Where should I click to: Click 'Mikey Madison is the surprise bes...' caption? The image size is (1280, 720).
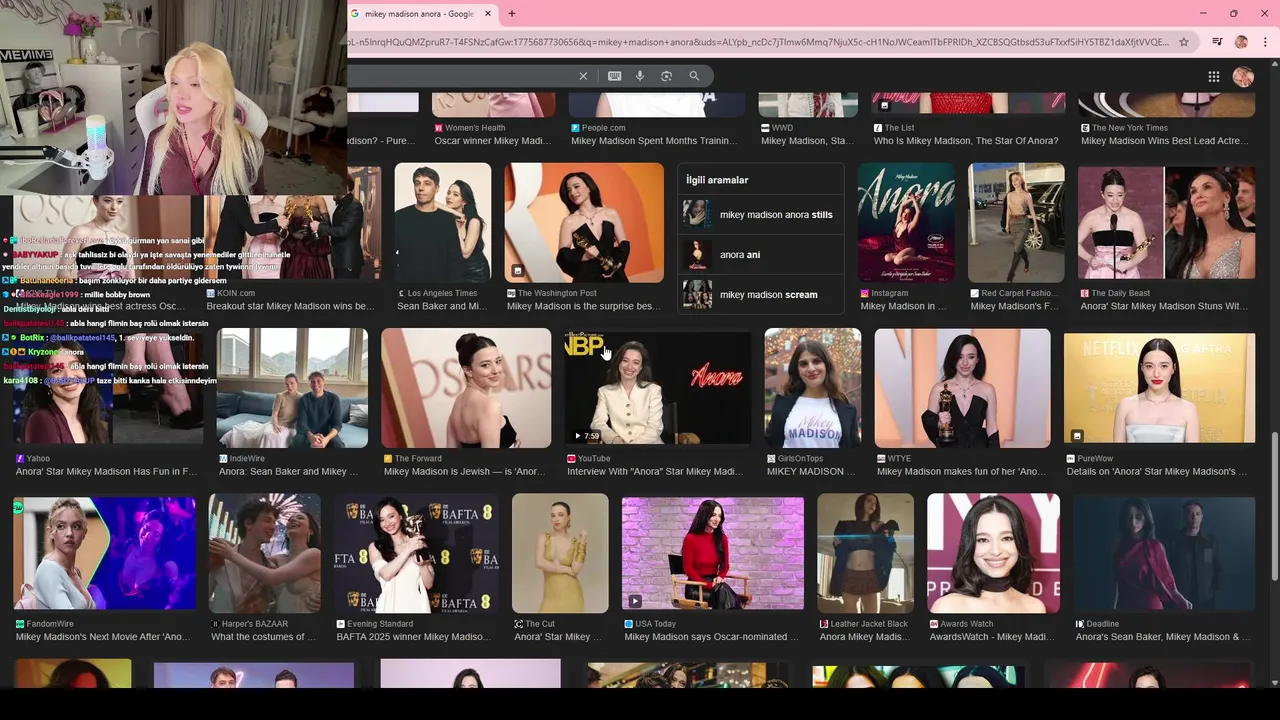[584, 306]
